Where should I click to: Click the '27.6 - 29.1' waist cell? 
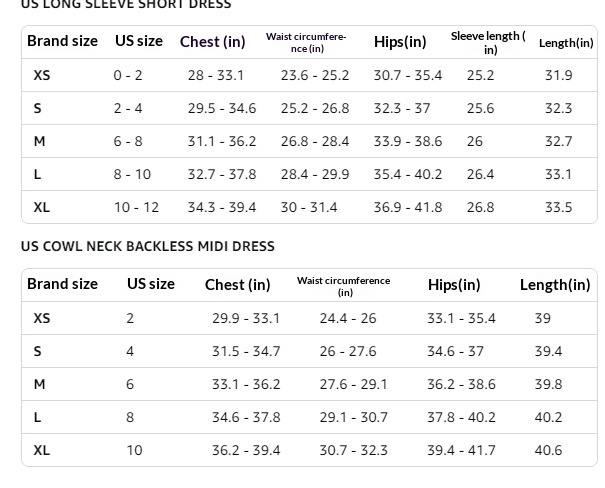click(x=353, y=384)
